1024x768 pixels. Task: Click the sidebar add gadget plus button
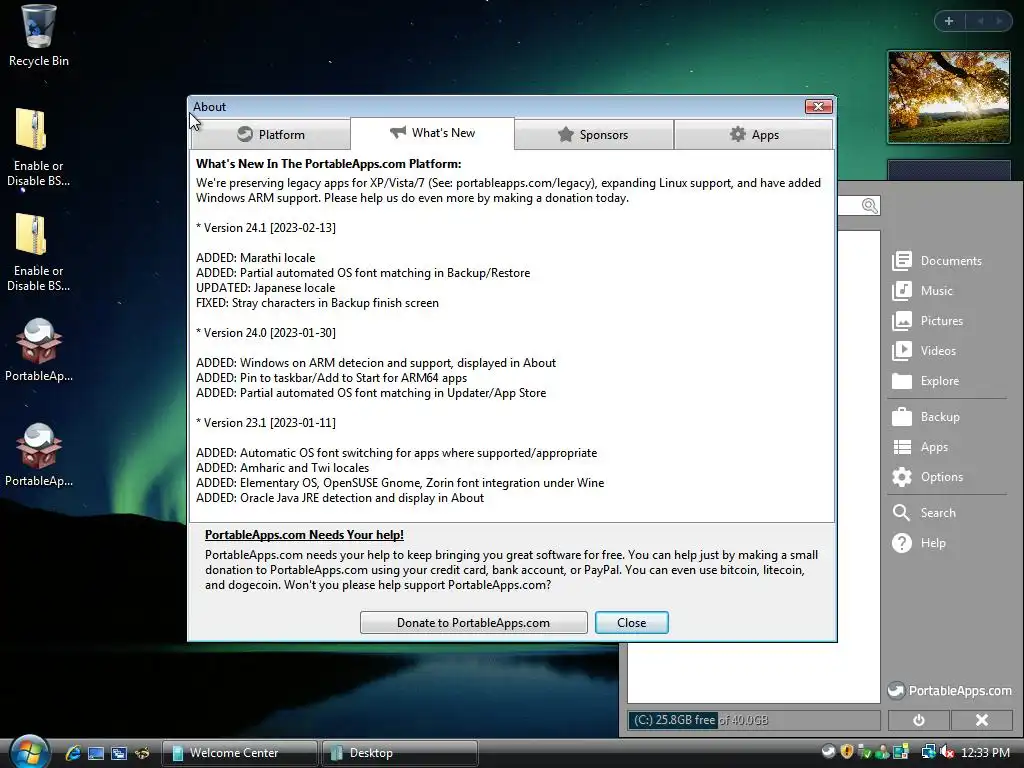pyautogui.click(x=949, y=21)
